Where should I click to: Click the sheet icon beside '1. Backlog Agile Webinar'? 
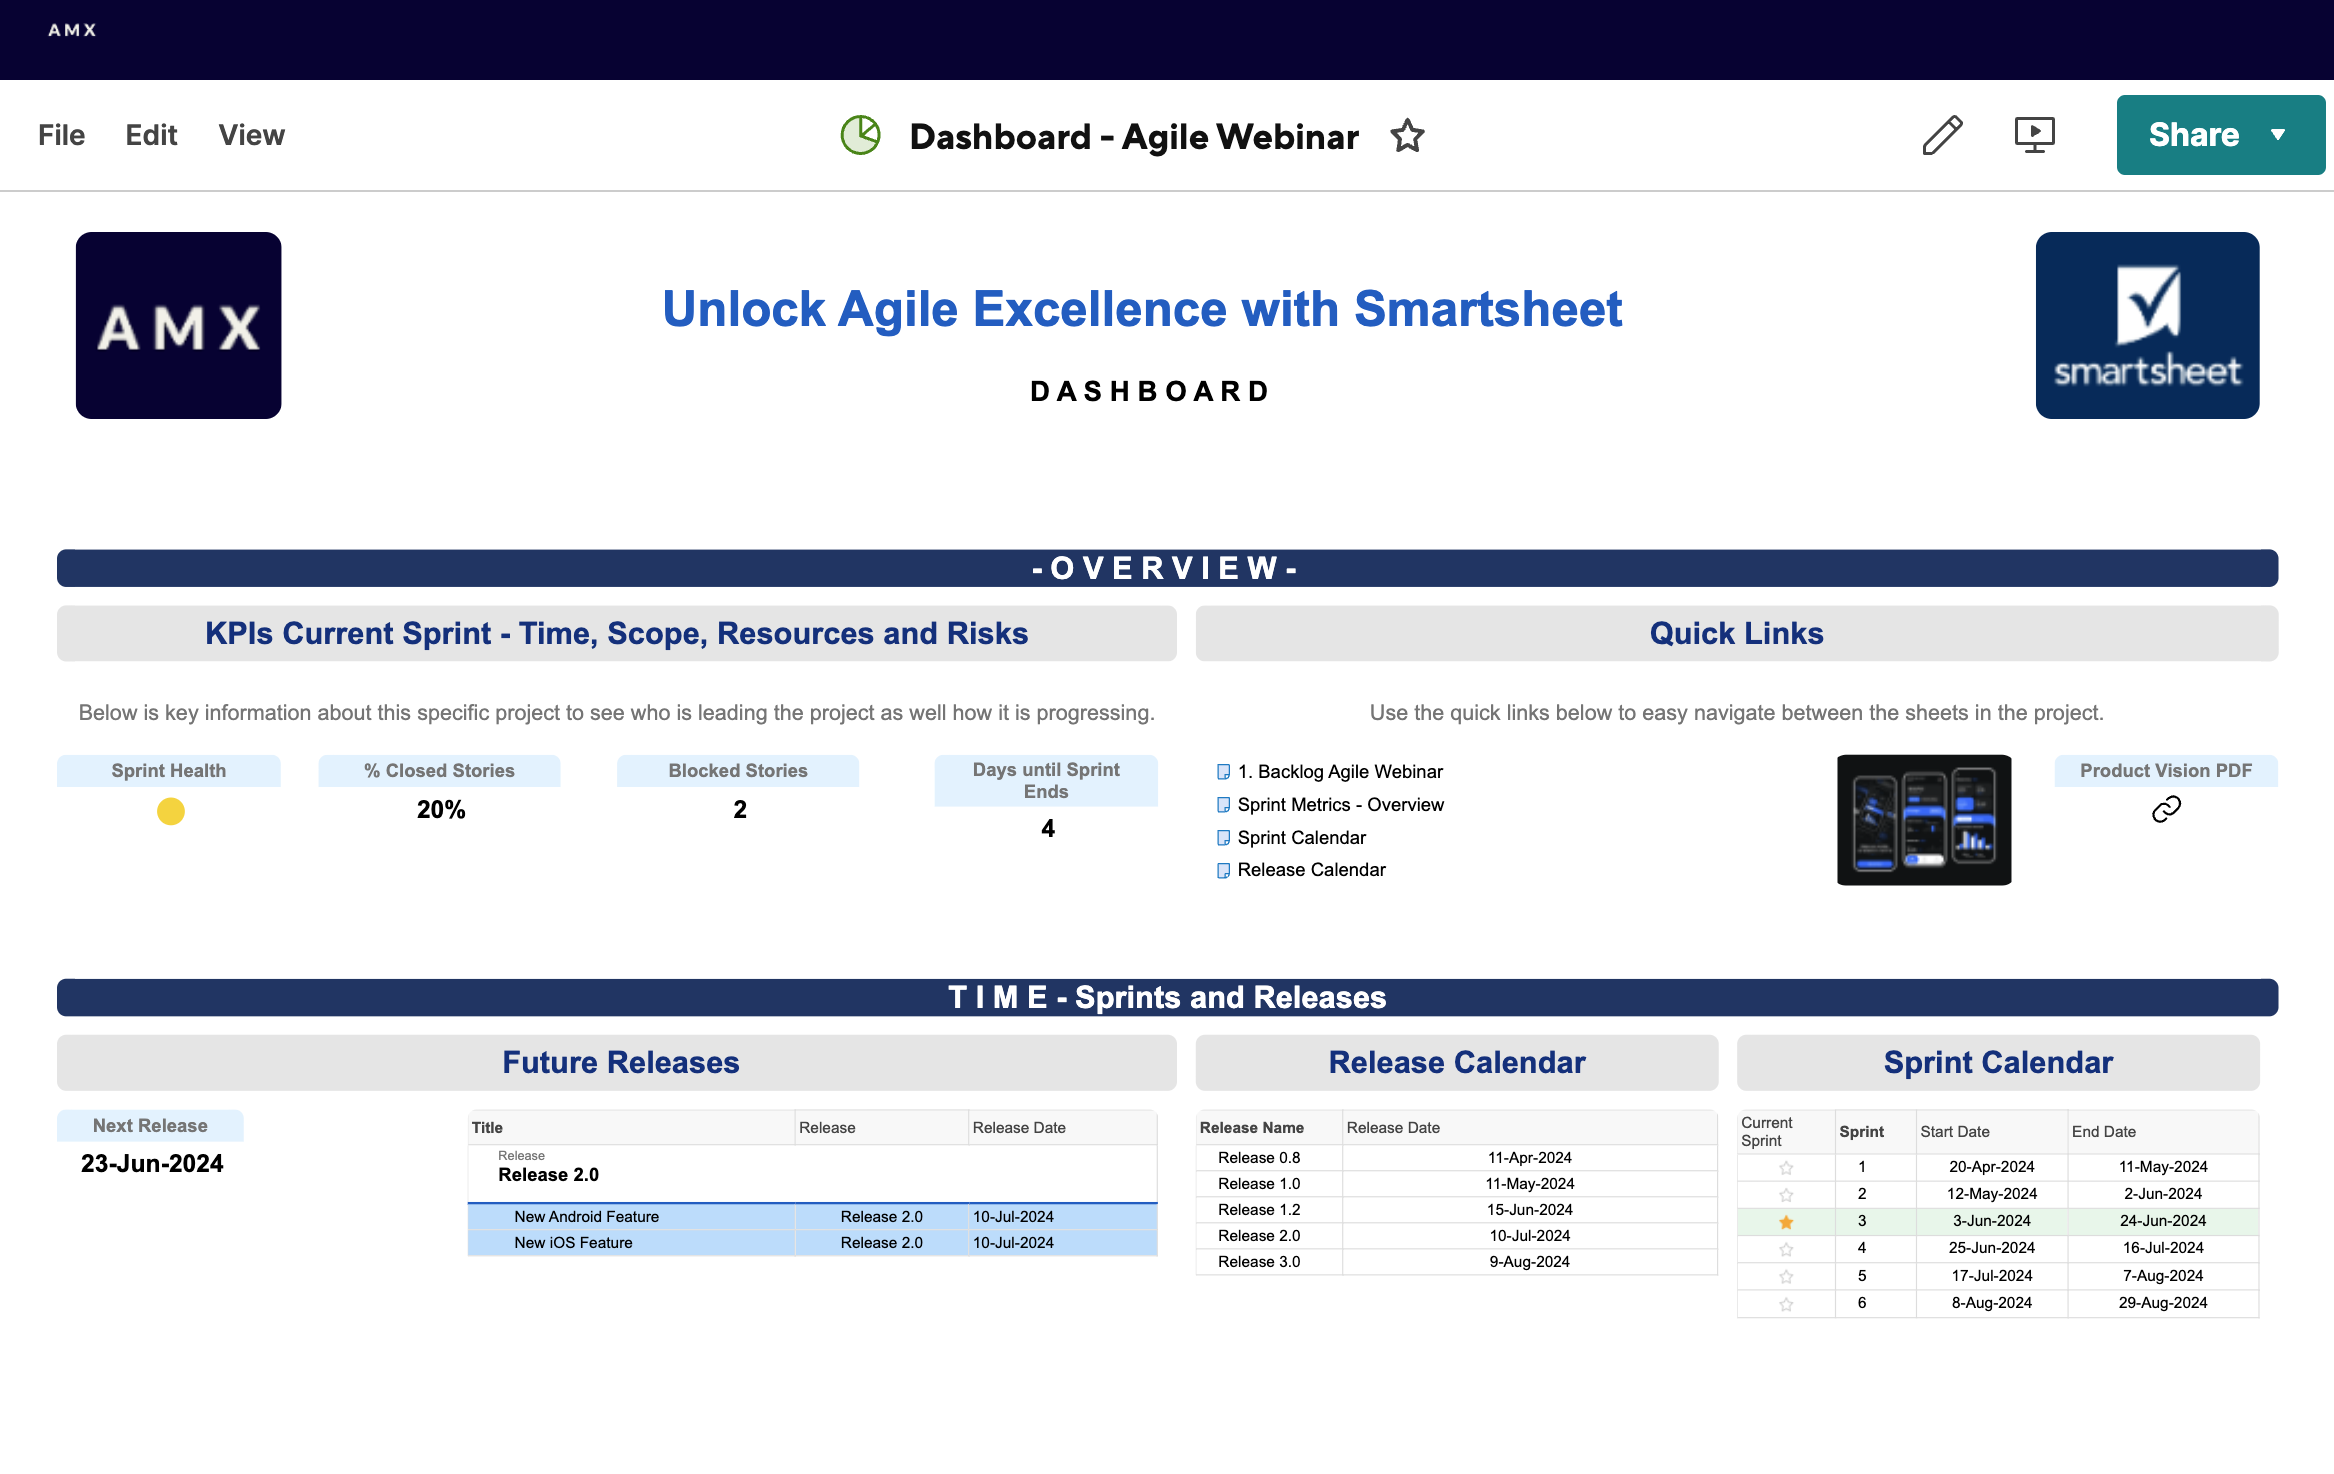1223,771
